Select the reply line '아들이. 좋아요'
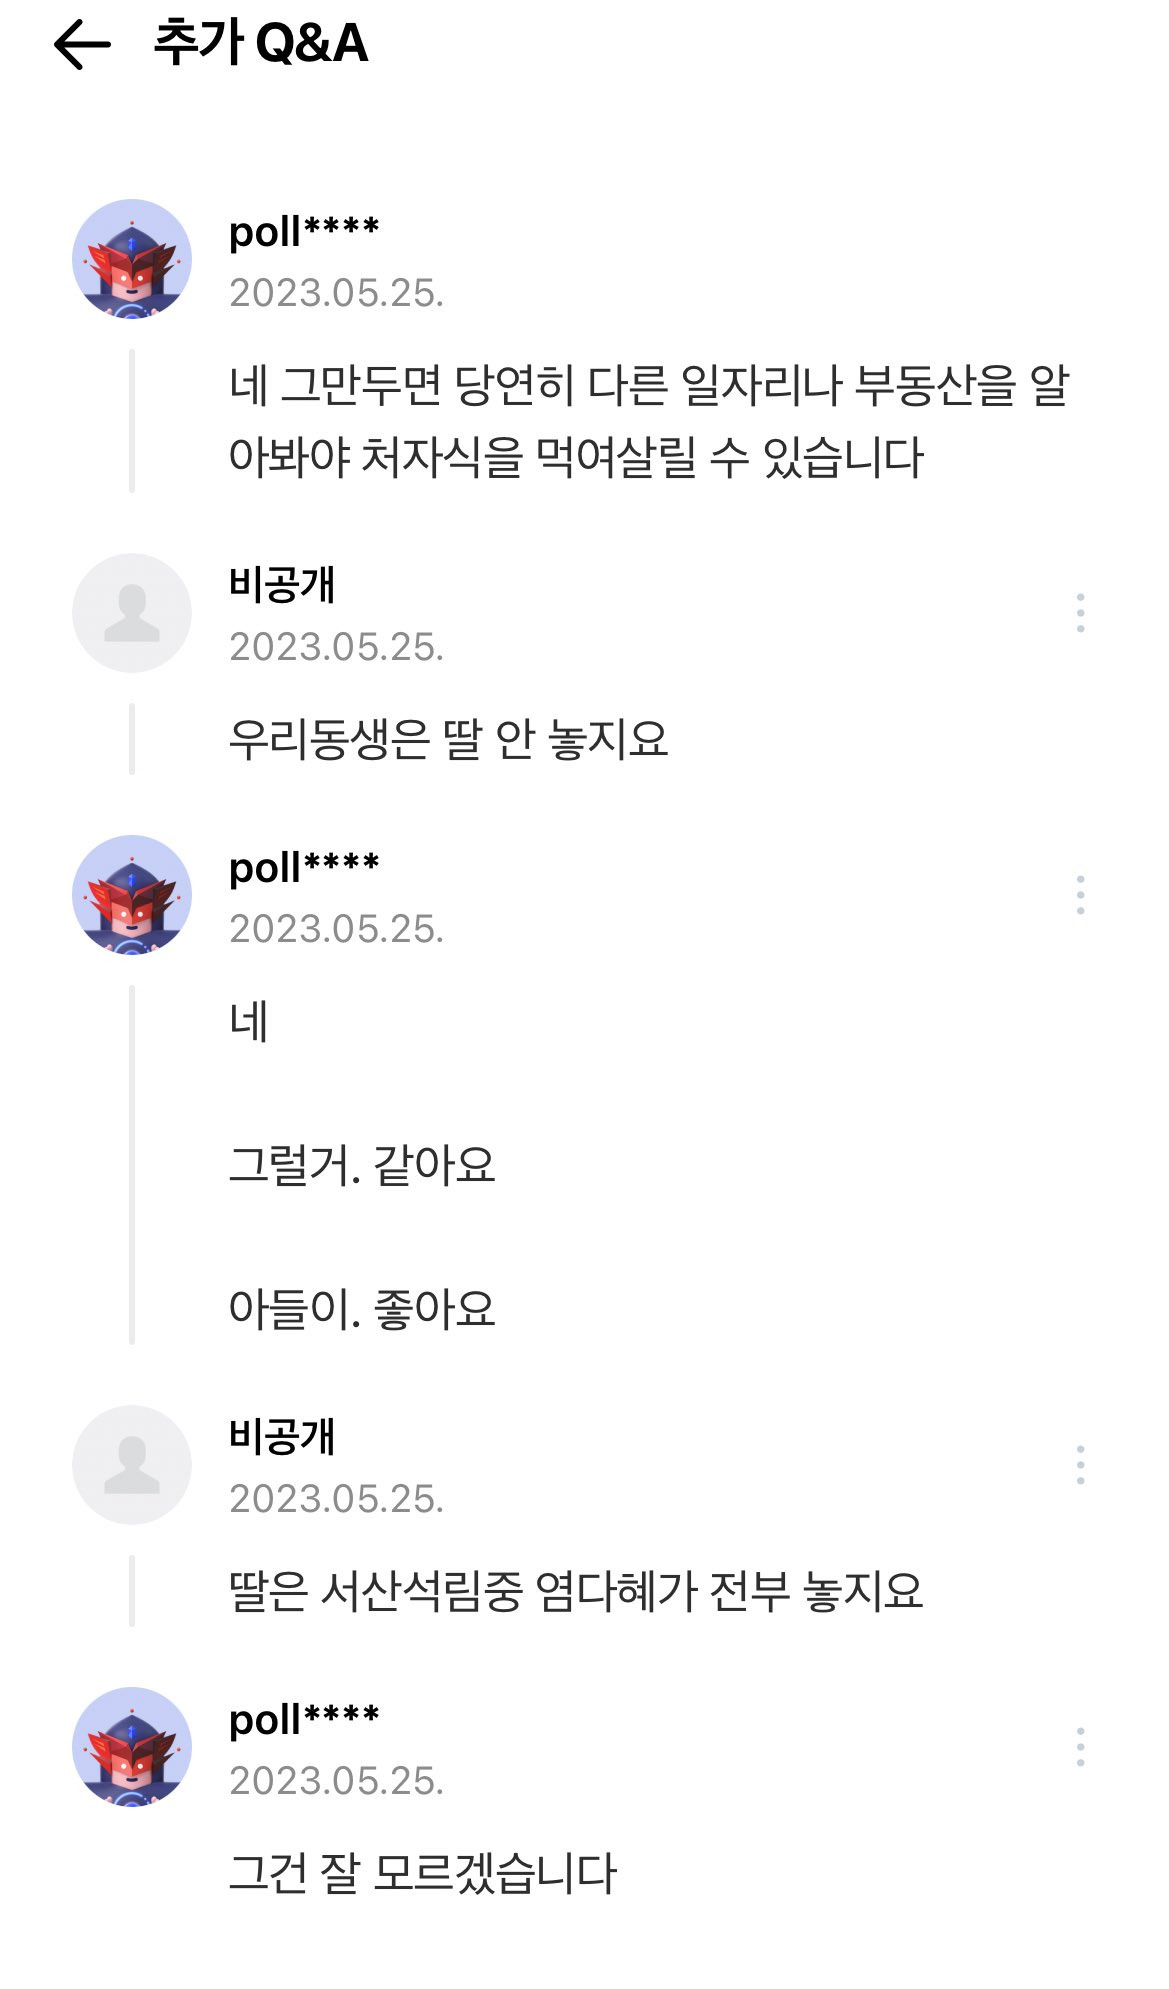 click(x=362, y=1309)
